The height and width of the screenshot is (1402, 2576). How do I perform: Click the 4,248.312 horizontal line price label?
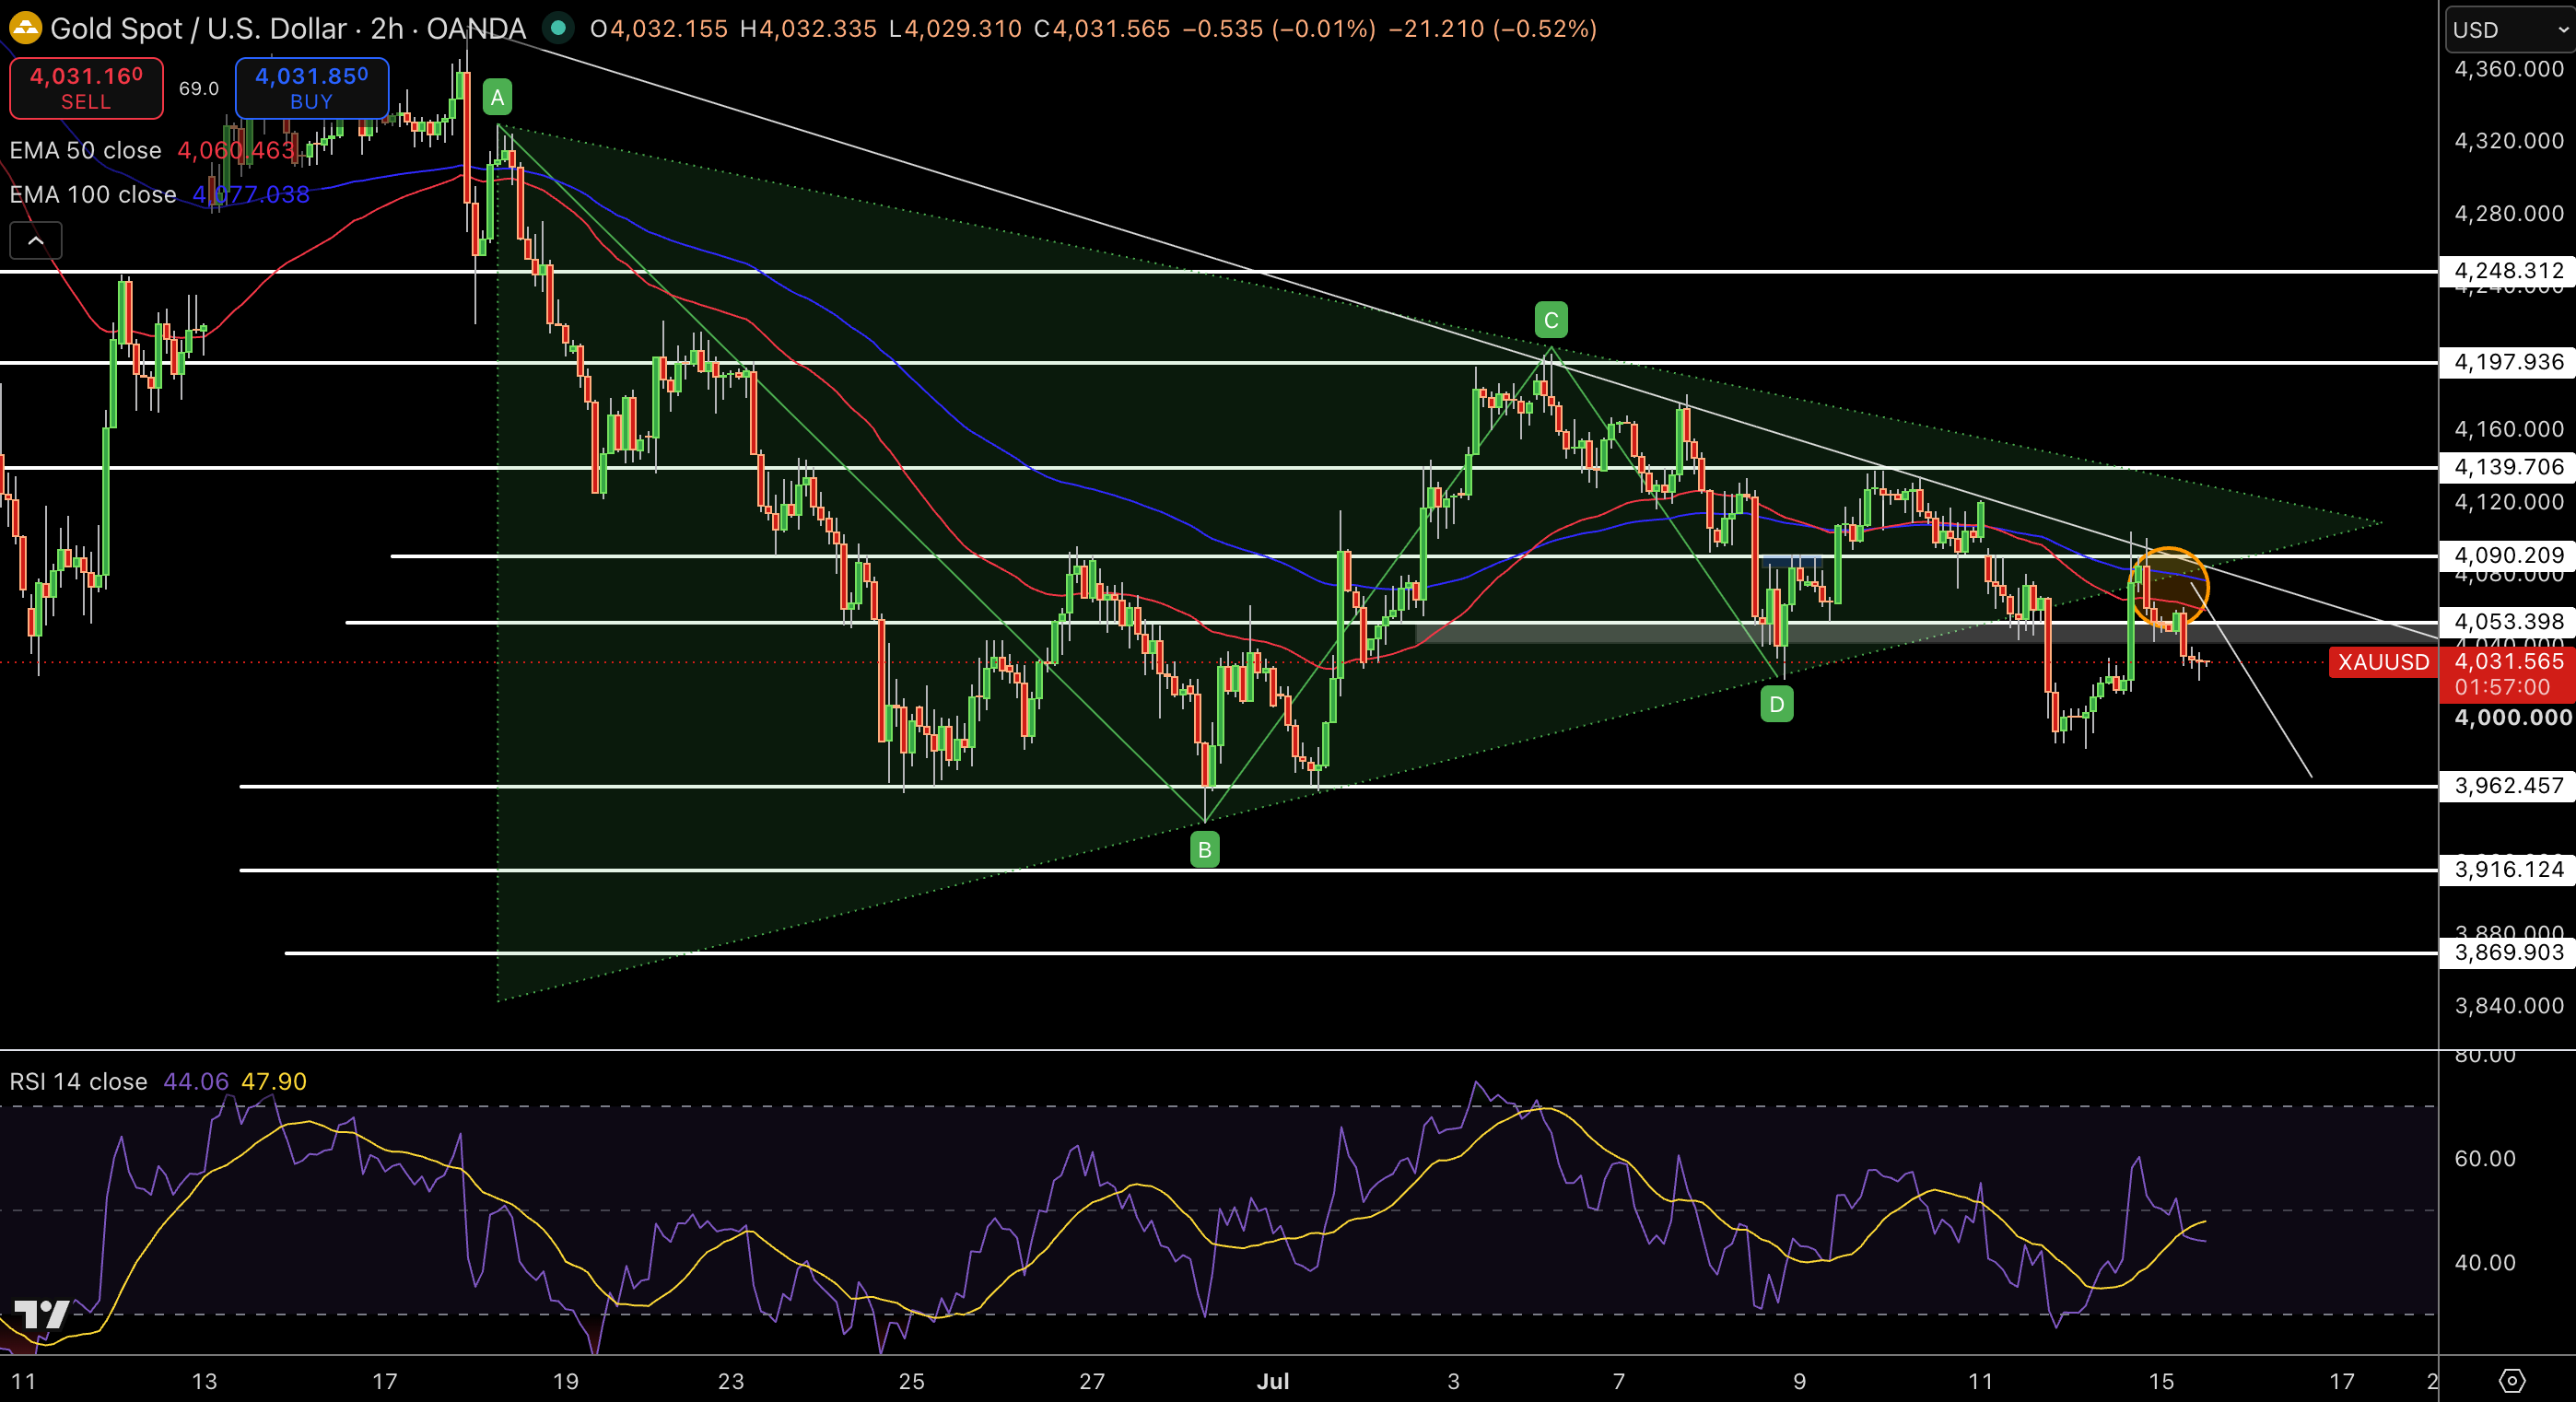point(2508,271)
